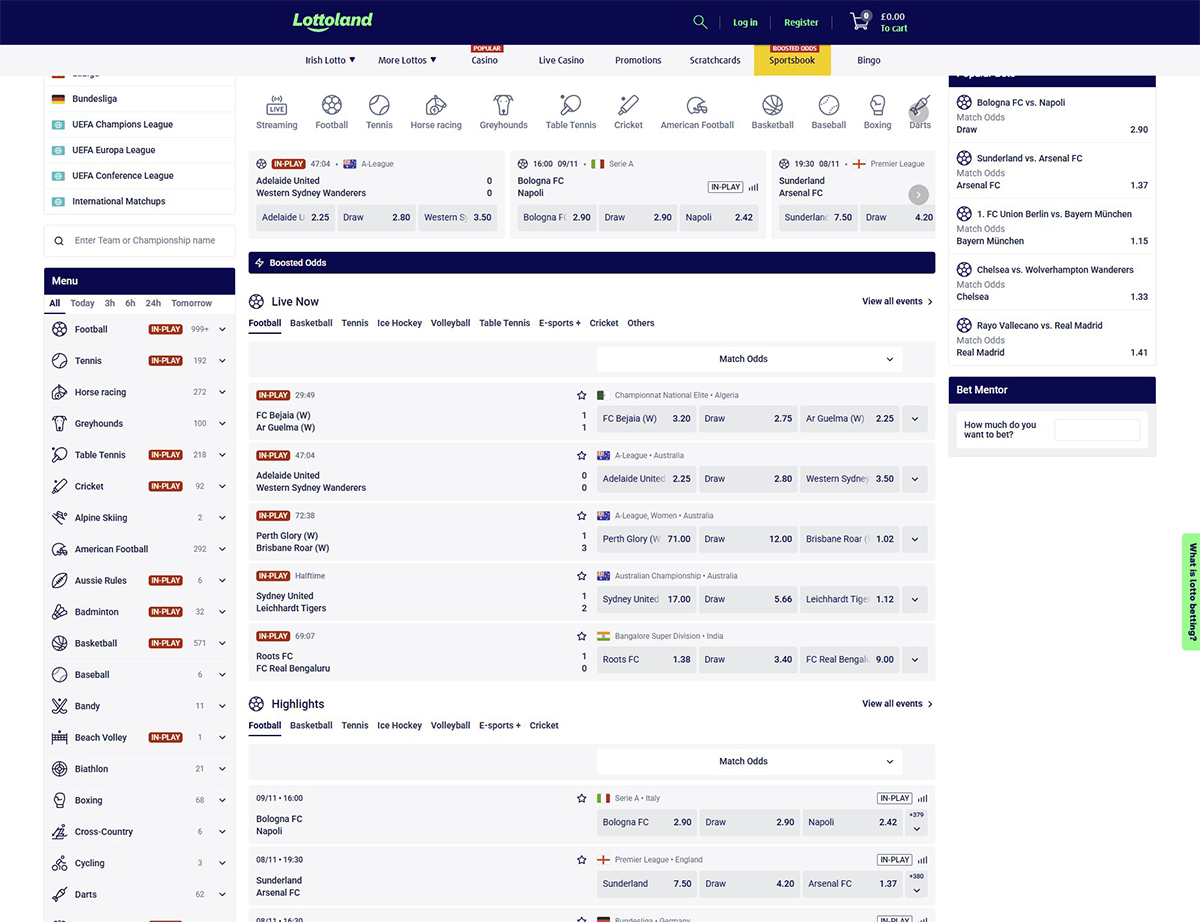Open the search magnifier icon in header
Image resolution: width=1200 pixels, height=922 pixels.
coord(700,22)
